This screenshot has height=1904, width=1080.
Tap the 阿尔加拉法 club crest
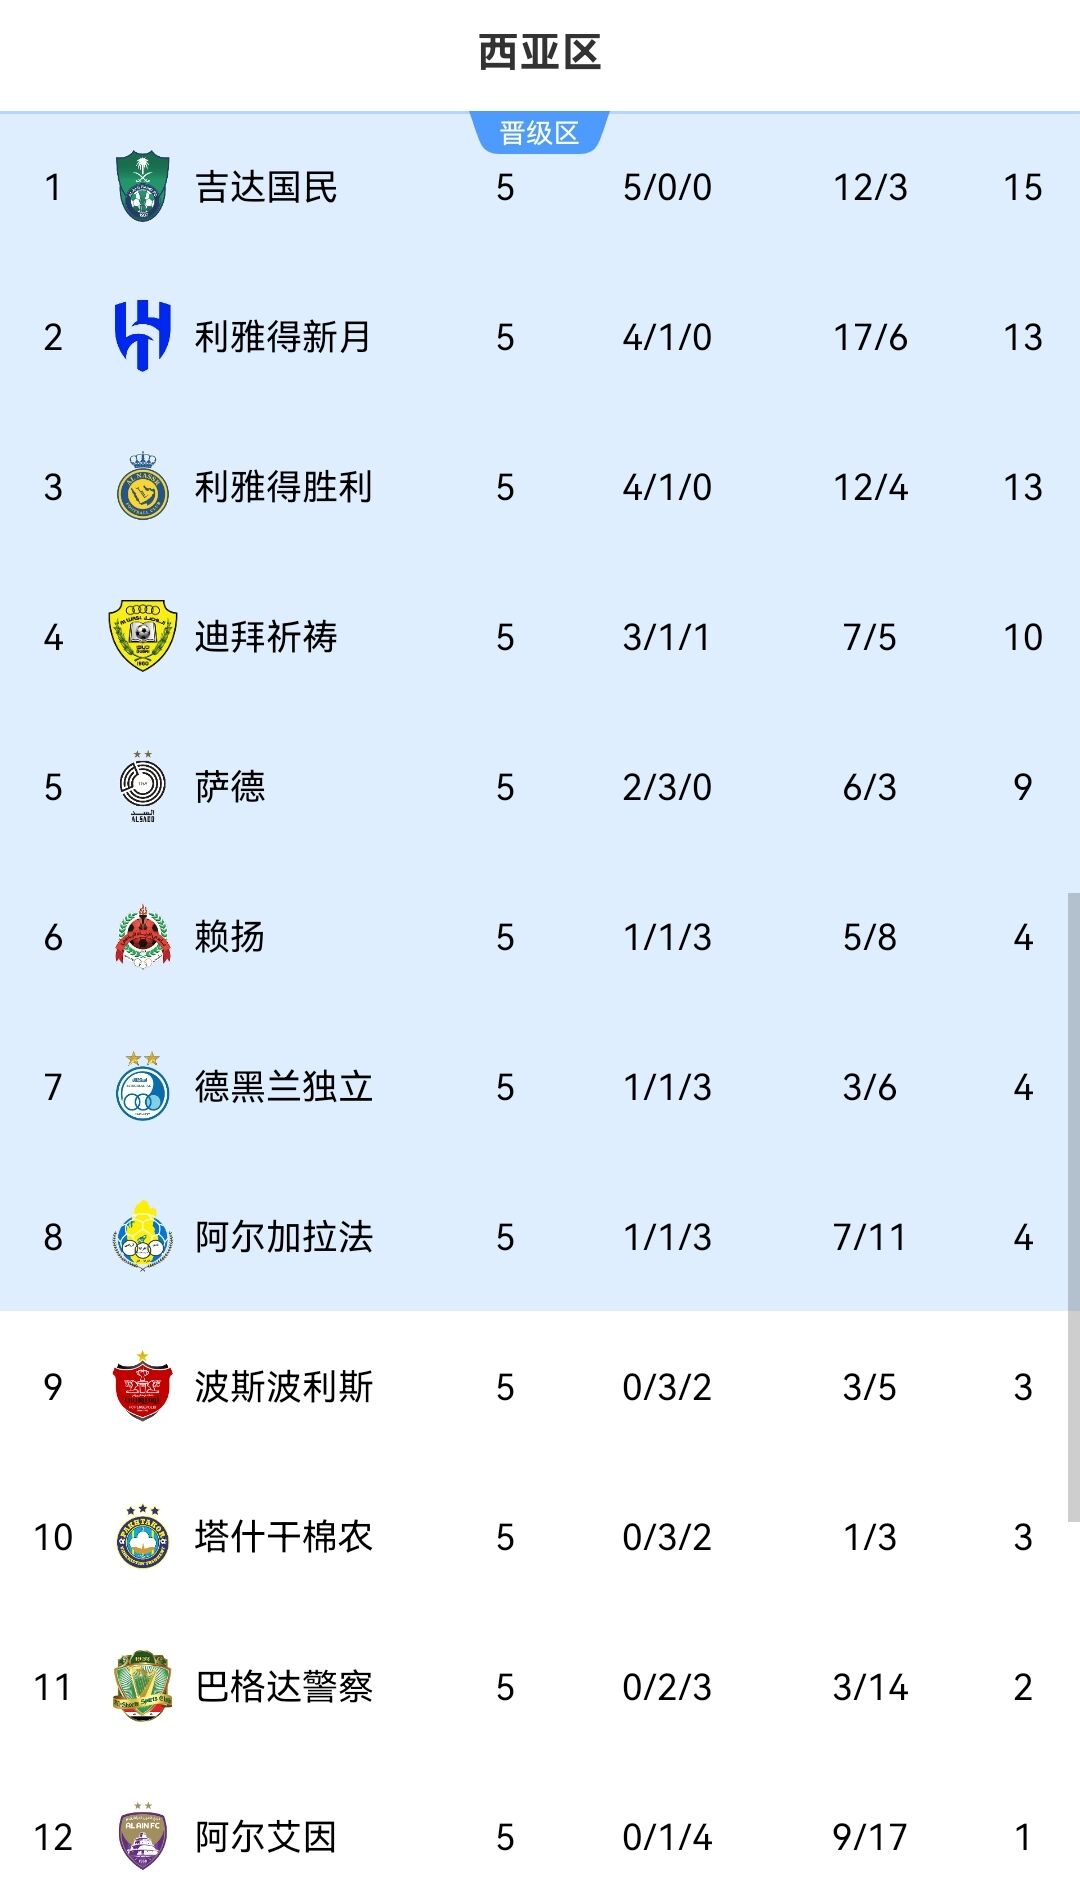click(x=142, y=1237)
